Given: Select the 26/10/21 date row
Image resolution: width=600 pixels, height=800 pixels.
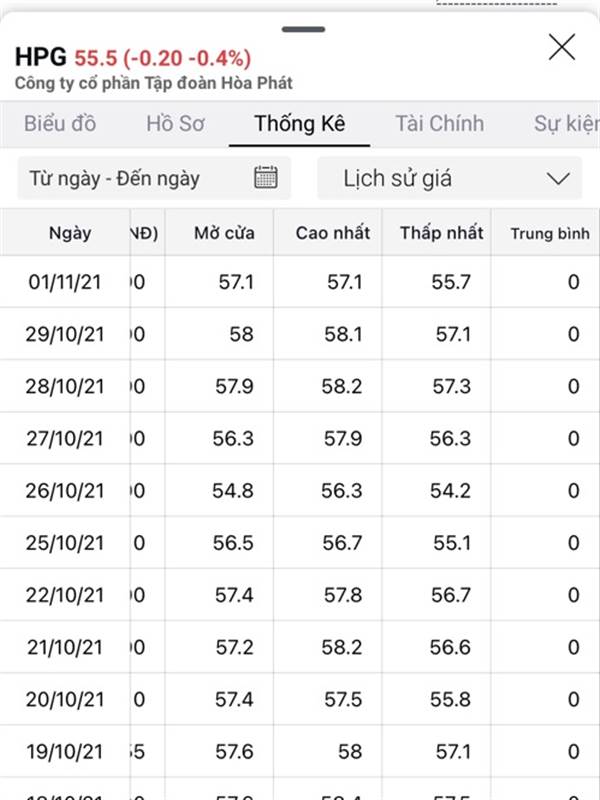Looking at the screenshot, I should 300,490.
